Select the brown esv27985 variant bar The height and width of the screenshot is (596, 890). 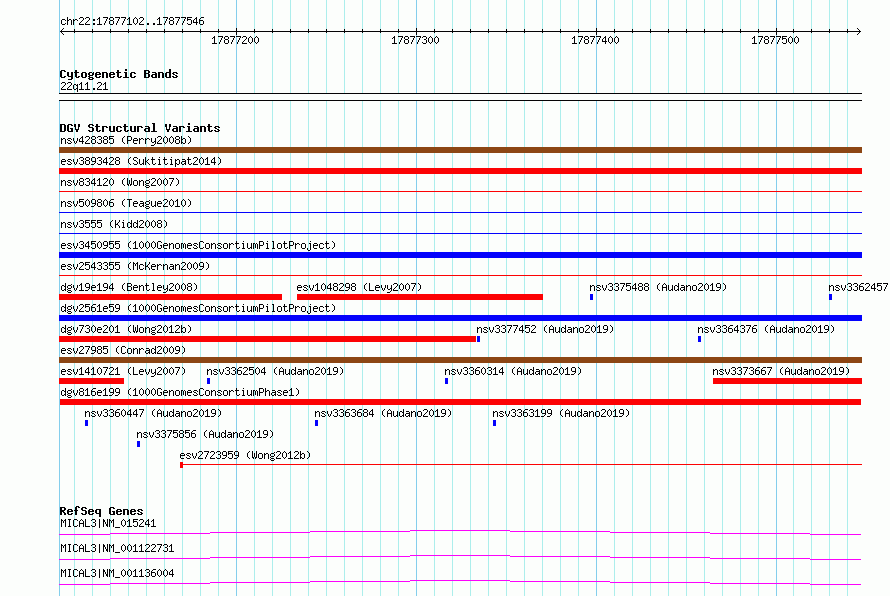click(x=460, y=360)
